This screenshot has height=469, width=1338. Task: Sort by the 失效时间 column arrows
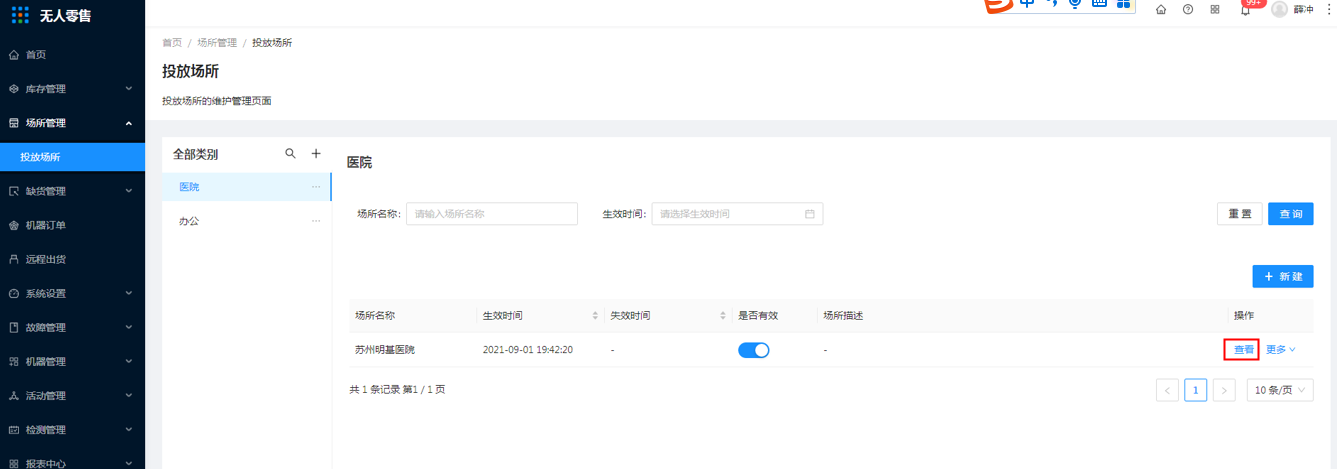723,316
